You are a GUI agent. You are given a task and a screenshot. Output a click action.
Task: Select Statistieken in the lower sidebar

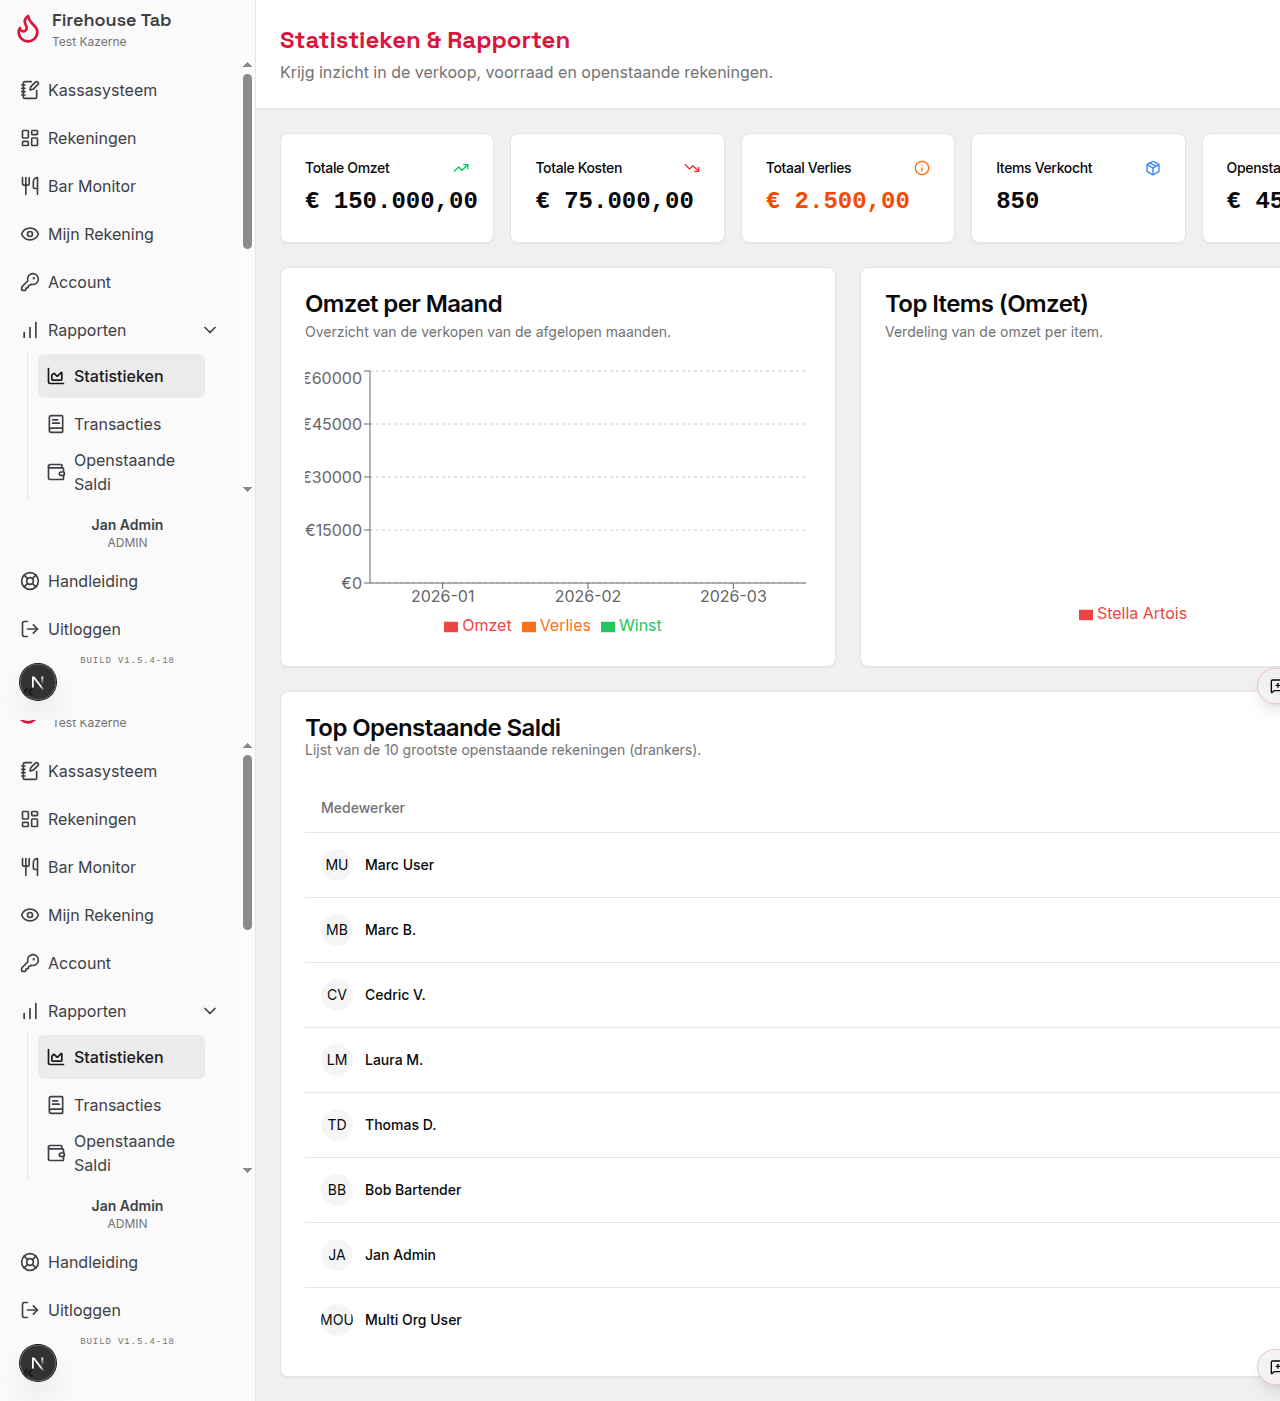click(121, 1057)
